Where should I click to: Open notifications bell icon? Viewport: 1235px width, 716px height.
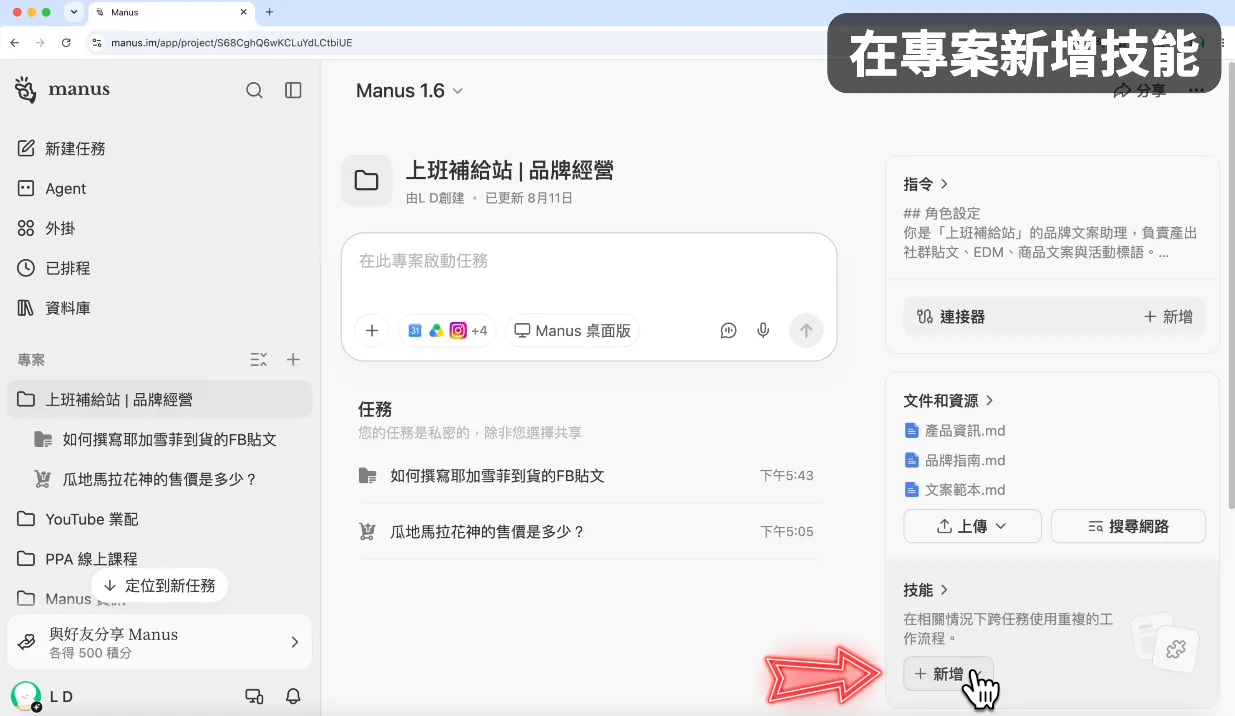click(x=293, y=696)
